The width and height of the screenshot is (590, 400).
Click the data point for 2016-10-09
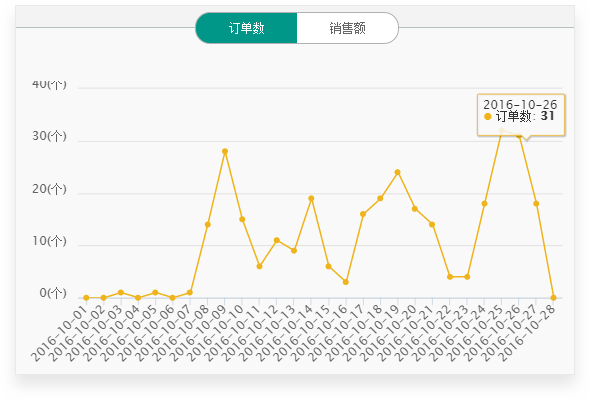click(x=225, y=151)
